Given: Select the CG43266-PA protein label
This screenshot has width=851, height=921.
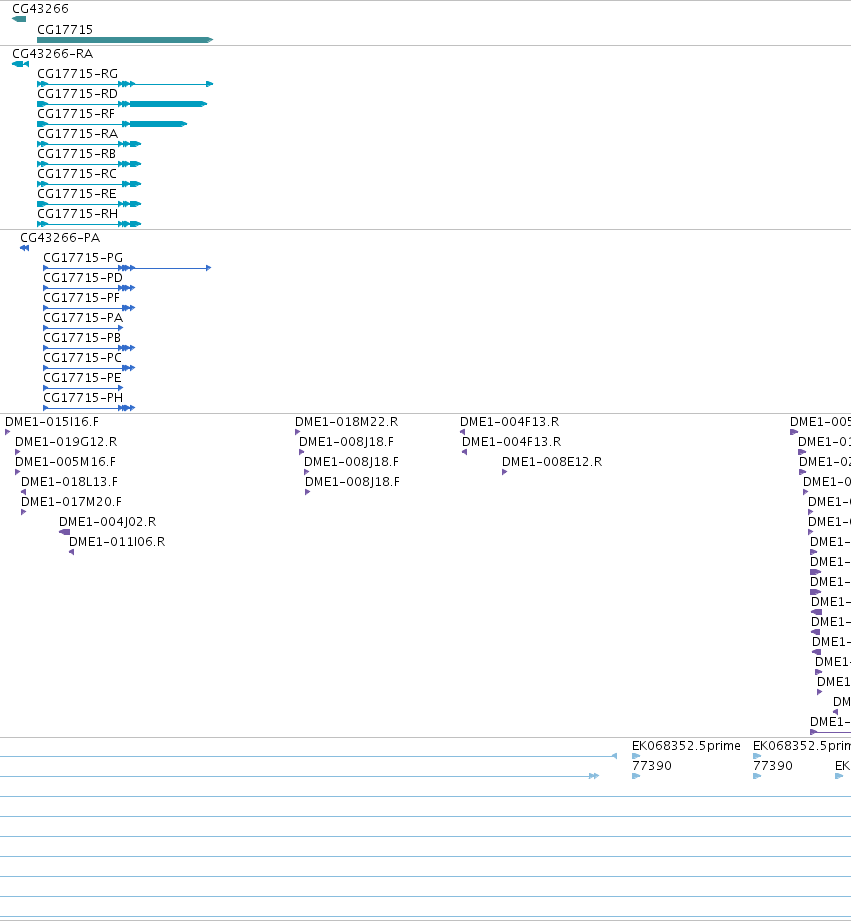Looking at the screenshot, I should pyautogui.click(x=60, y=237).
